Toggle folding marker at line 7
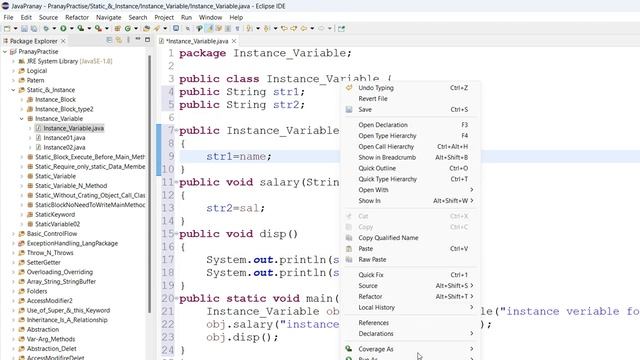Viewport: 640px width, 360px height. (x=176, y=131)
